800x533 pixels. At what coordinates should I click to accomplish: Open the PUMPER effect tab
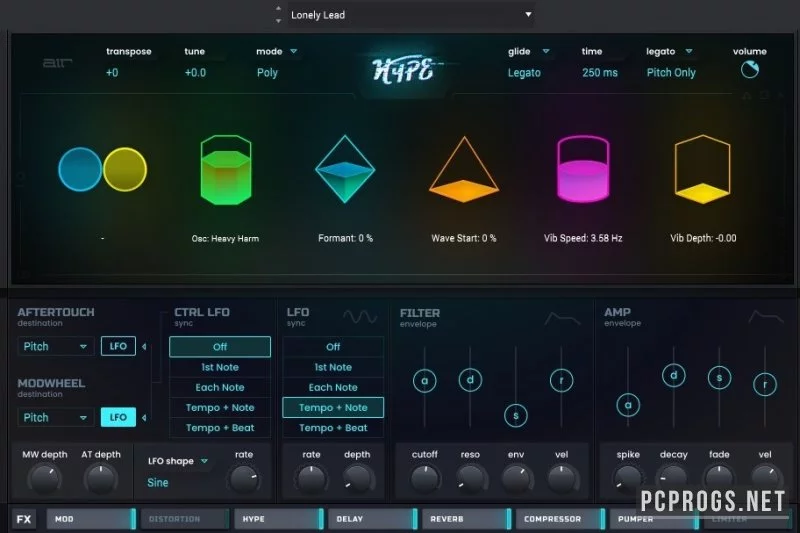pyautogui.click(x=655, y=519)
